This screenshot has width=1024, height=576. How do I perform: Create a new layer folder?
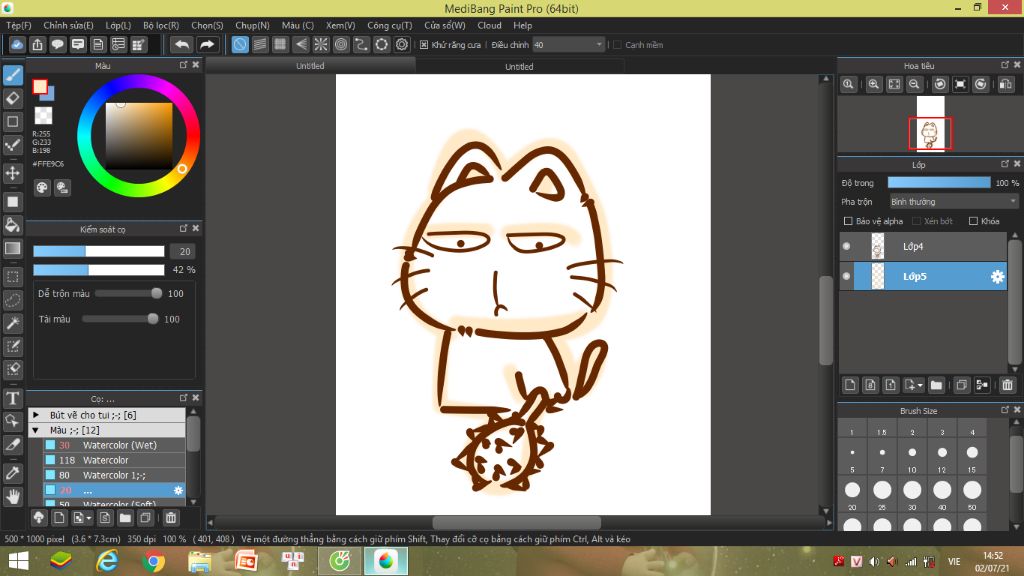point(936,385)
